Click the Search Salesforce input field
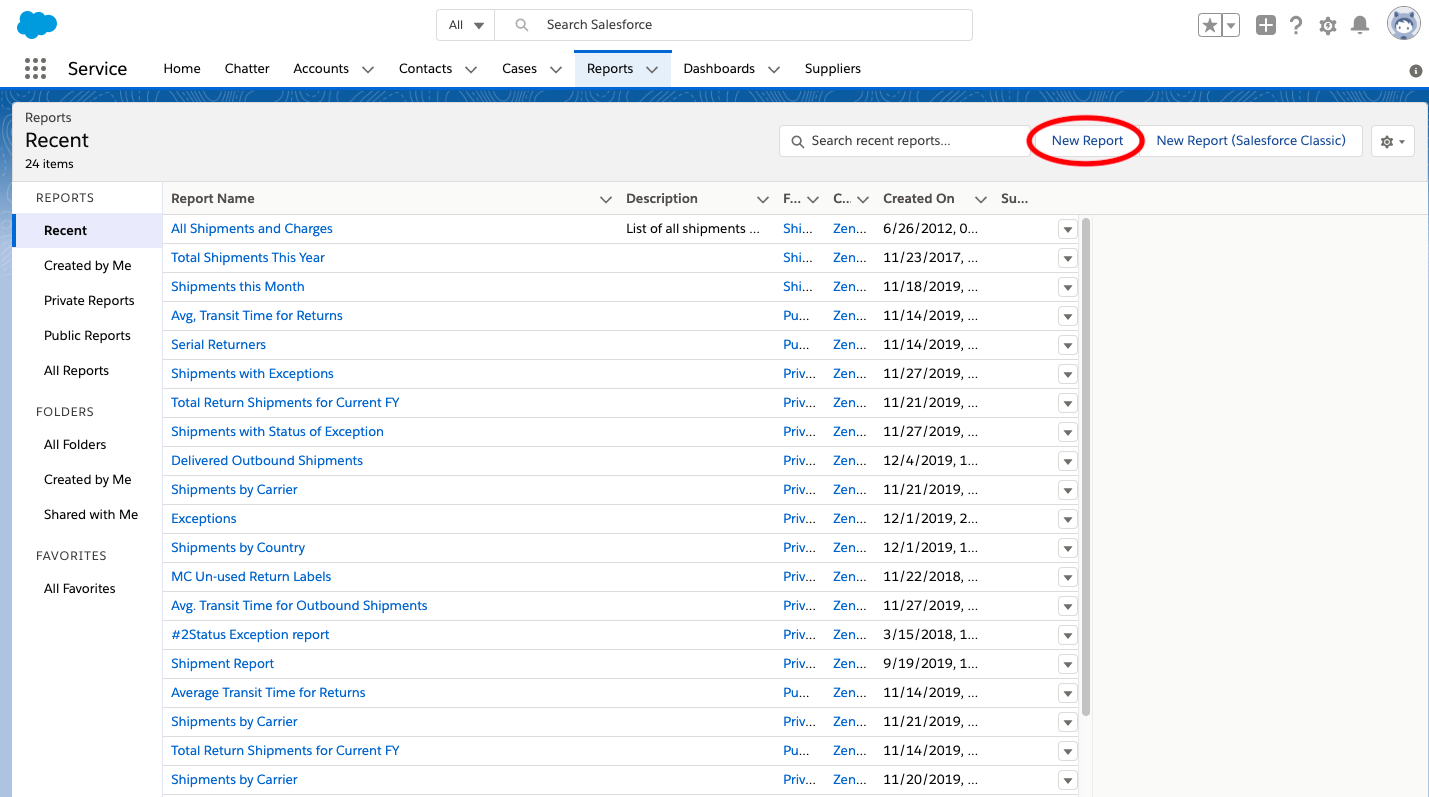Image resolution: width=1429 pixels, height=797 pixels. point(733,25)
